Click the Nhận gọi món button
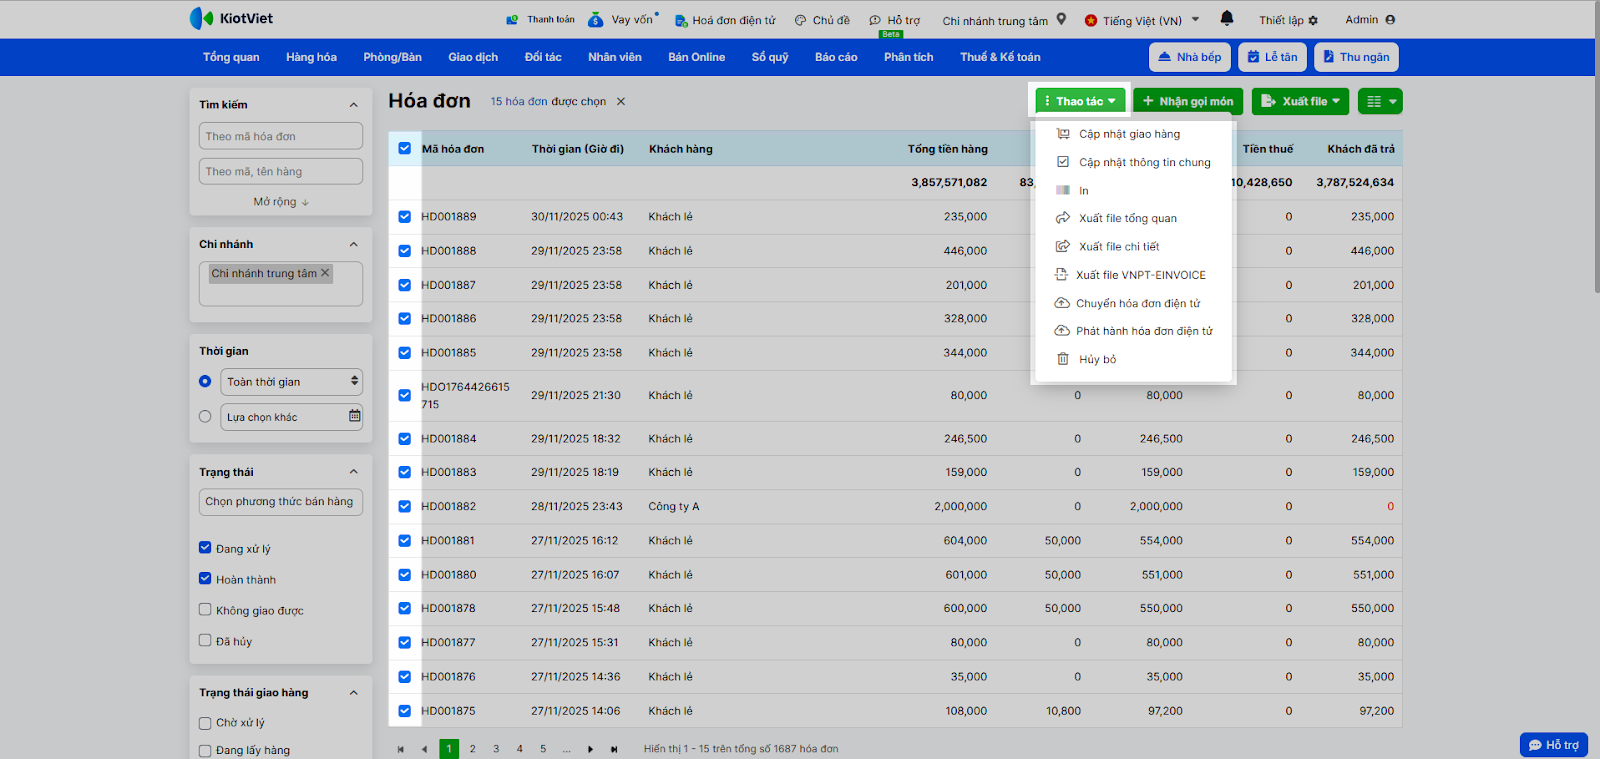Image resolution: width=1600 pixels, height=759 pixels. tap(1187, 102)
